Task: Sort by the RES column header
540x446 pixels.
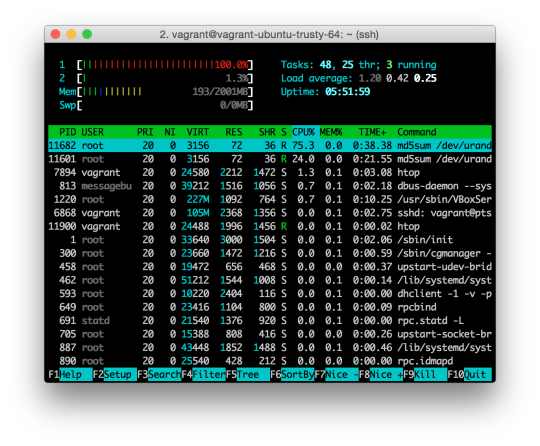Action: [233, 132]
